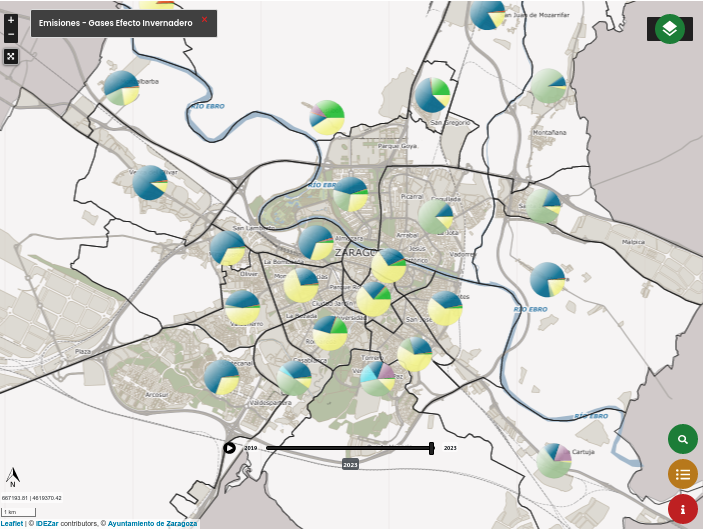Open the Ayuntamiento de Zaragoza link
Image resolution: width=703 pixels, height=529 pixels.
[x=152, y=523]
